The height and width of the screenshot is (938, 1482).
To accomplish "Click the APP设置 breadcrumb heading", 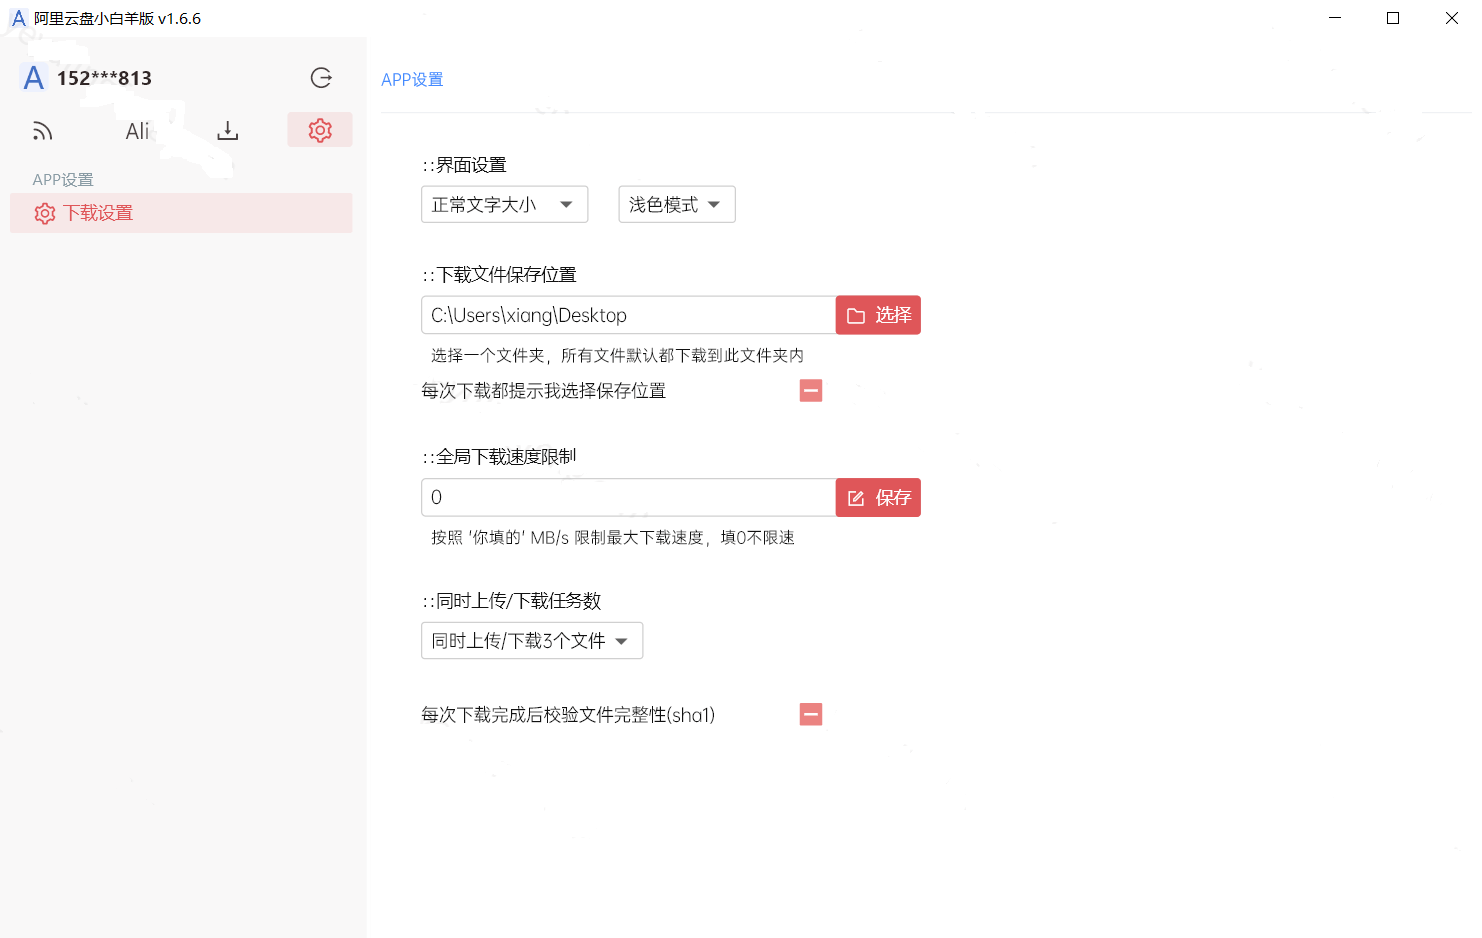I will [412, 79].
